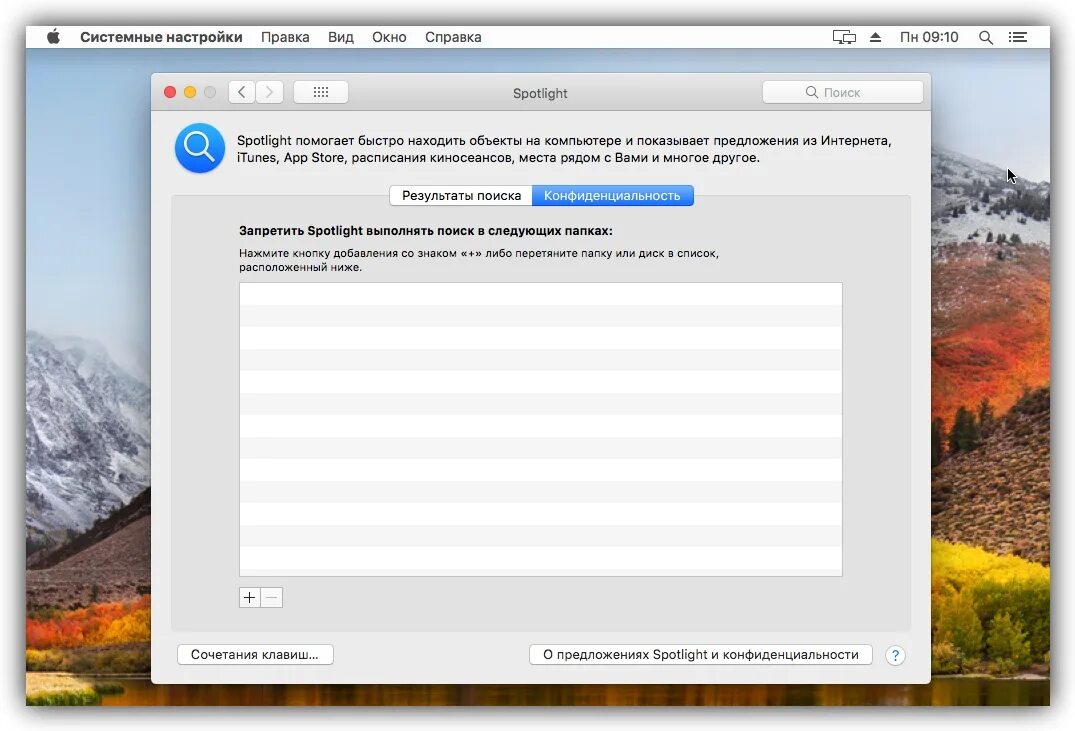Image resolution: width=1075 pixels, height=731 pixels.
Task: Open the Справка menu
Action: coord(453,37)
